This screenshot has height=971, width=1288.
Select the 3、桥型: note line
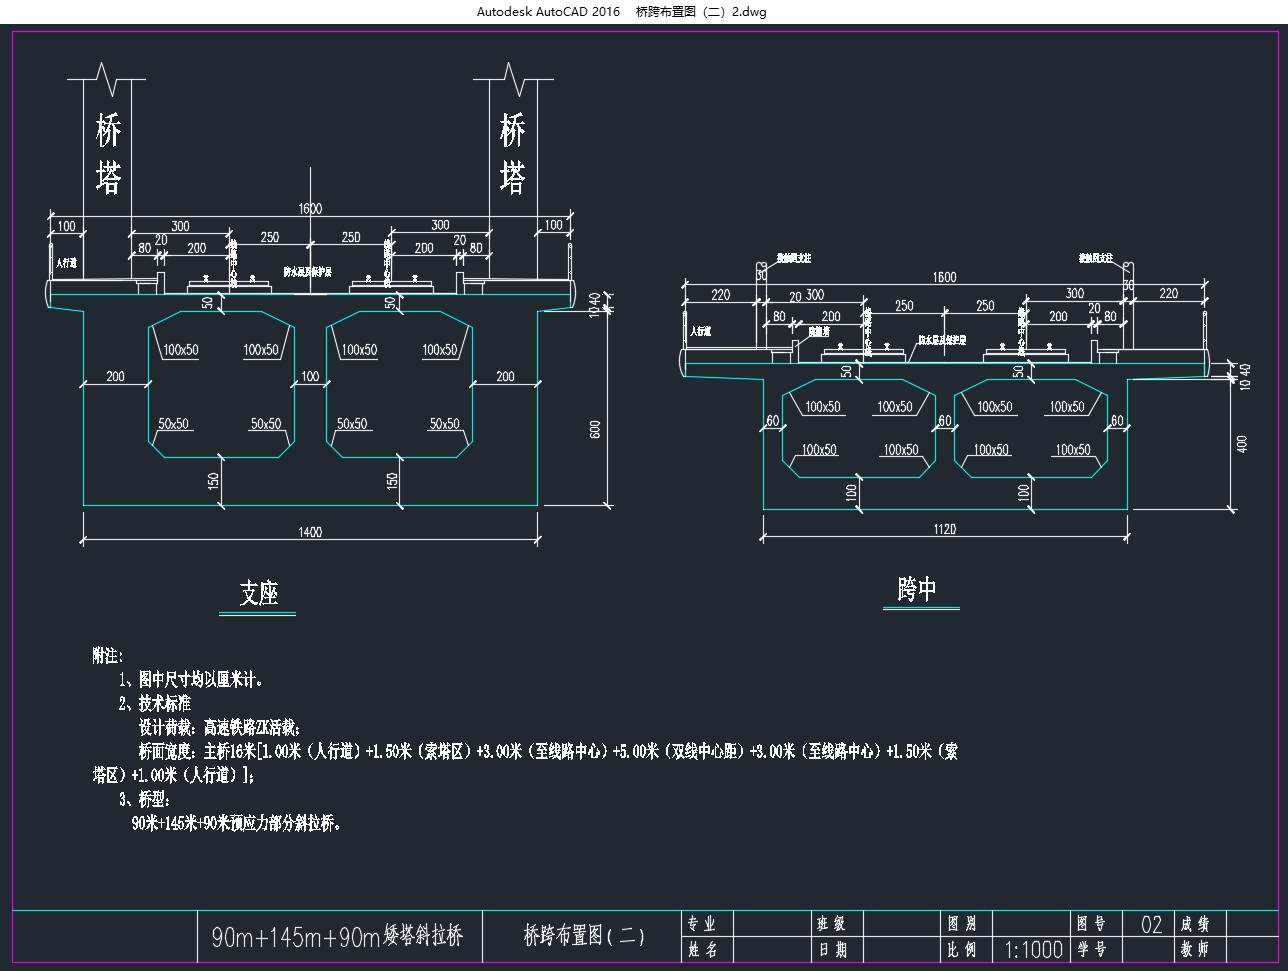[x=146, y=800]
